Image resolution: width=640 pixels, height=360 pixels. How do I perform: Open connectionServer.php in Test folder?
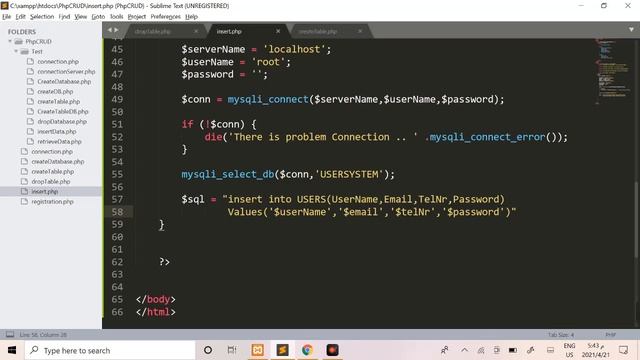66,71
